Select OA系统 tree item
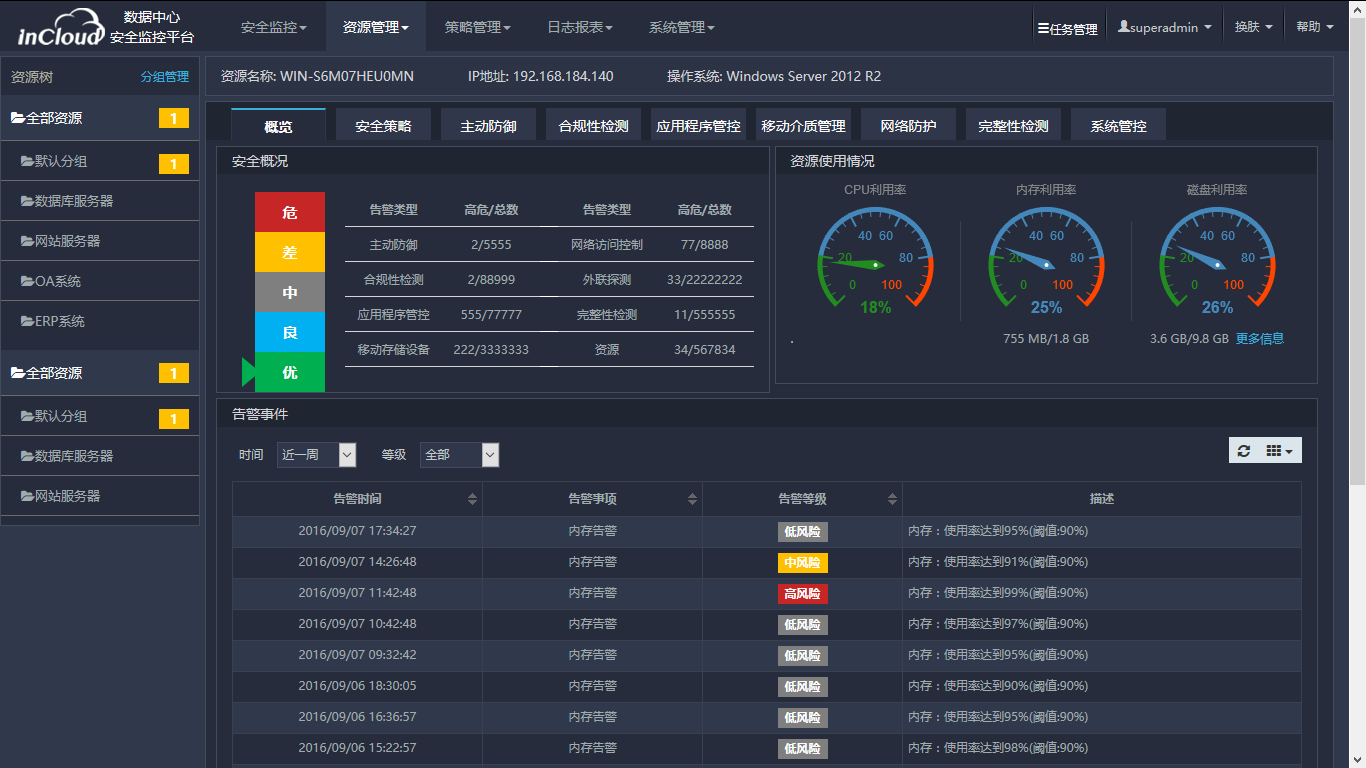The height and width of the screenshot is (768, 1366). coord(100,281)
